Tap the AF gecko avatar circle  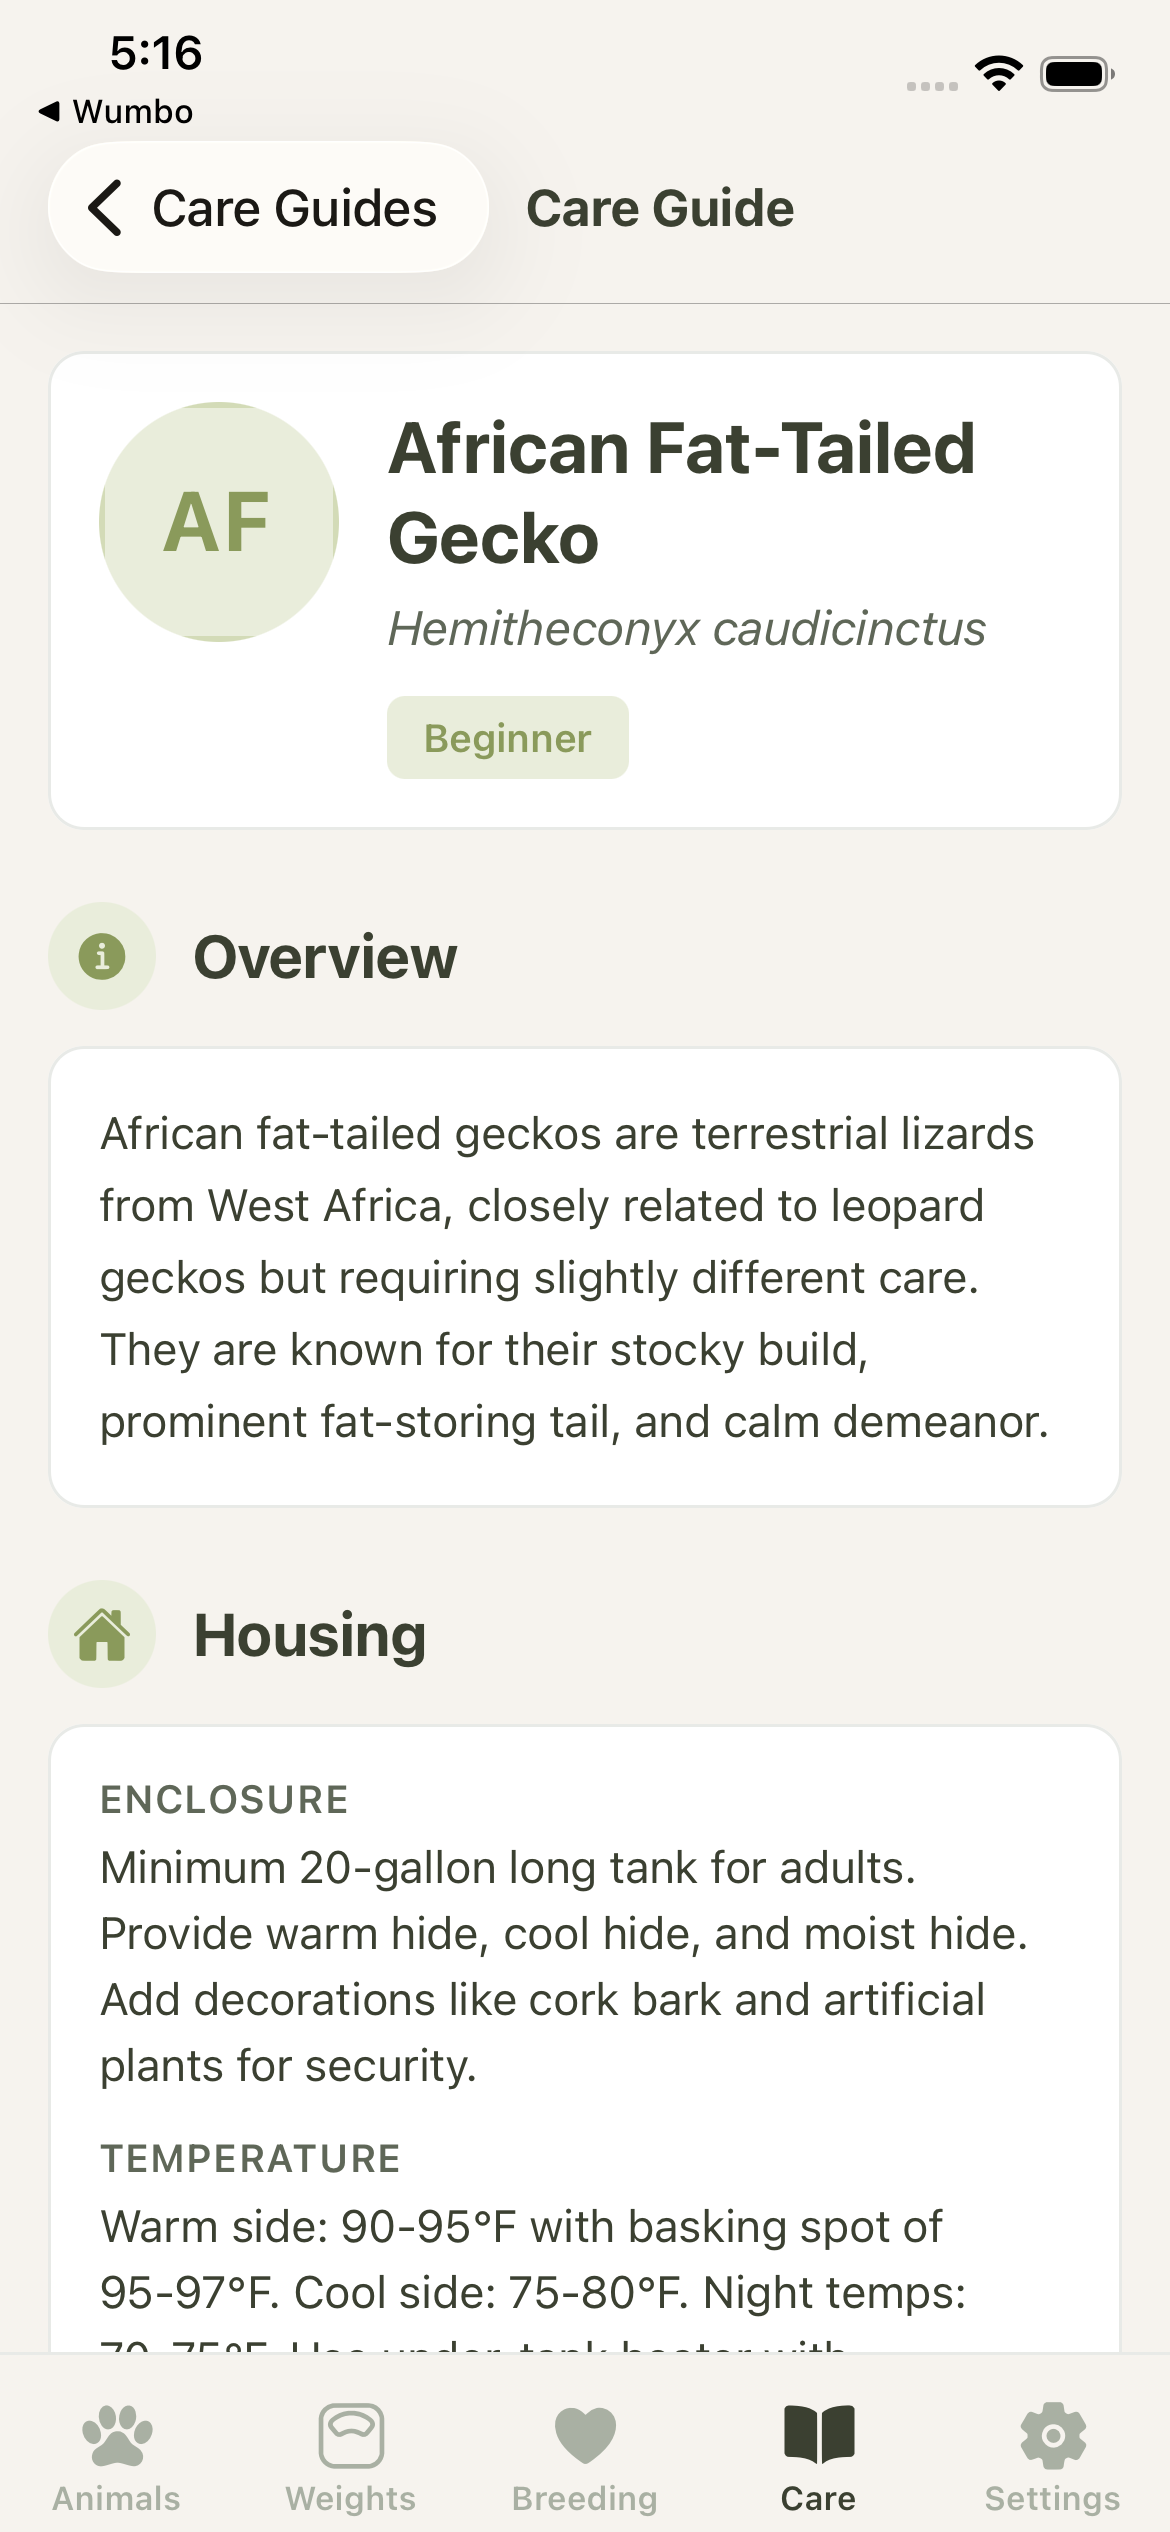click(x=219, y=521)
